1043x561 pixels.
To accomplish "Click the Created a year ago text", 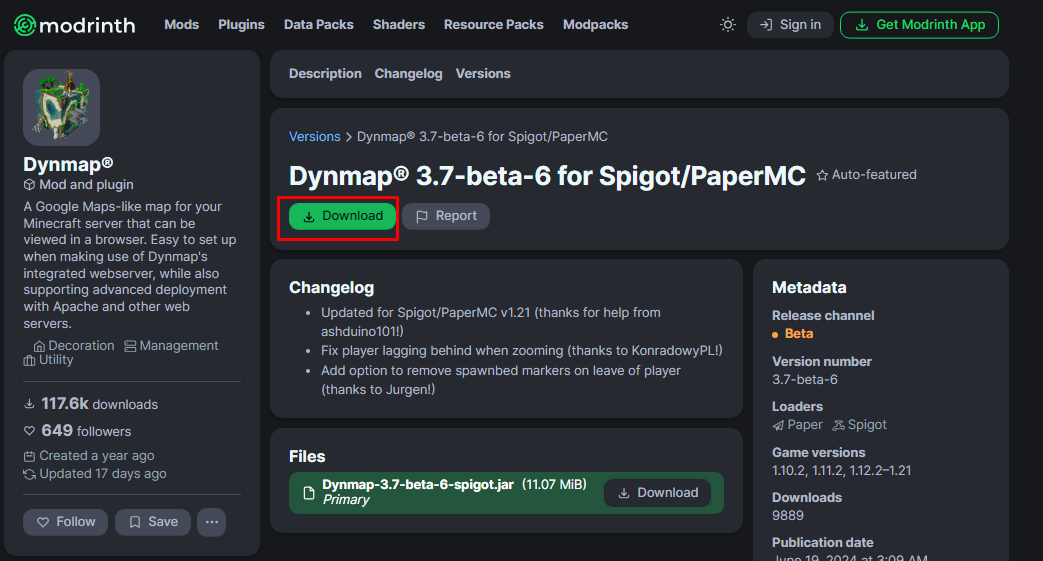I will (89, 456).
